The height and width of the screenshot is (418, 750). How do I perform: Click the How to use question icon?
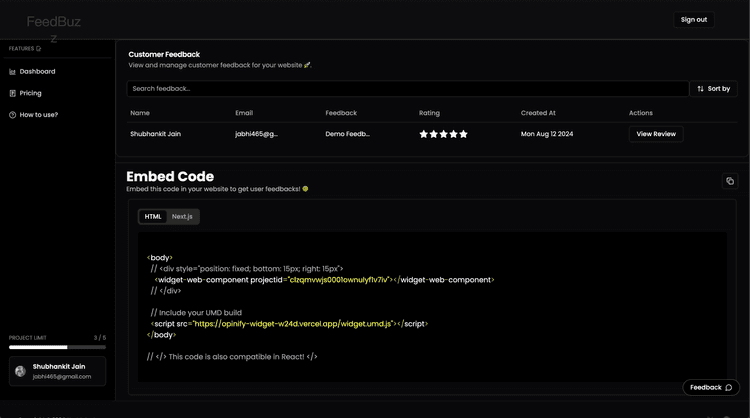[12, 115]
